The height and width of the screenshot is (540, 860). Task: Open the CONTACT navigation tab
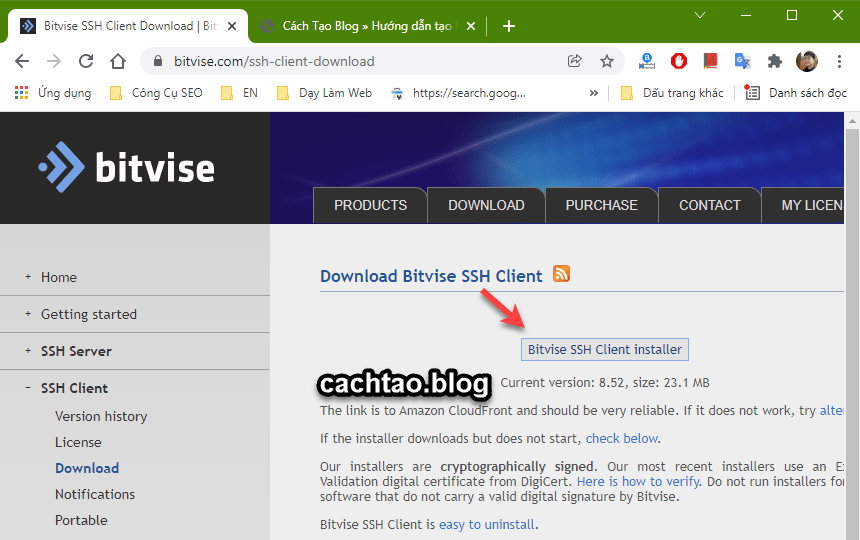coord(709,205)
